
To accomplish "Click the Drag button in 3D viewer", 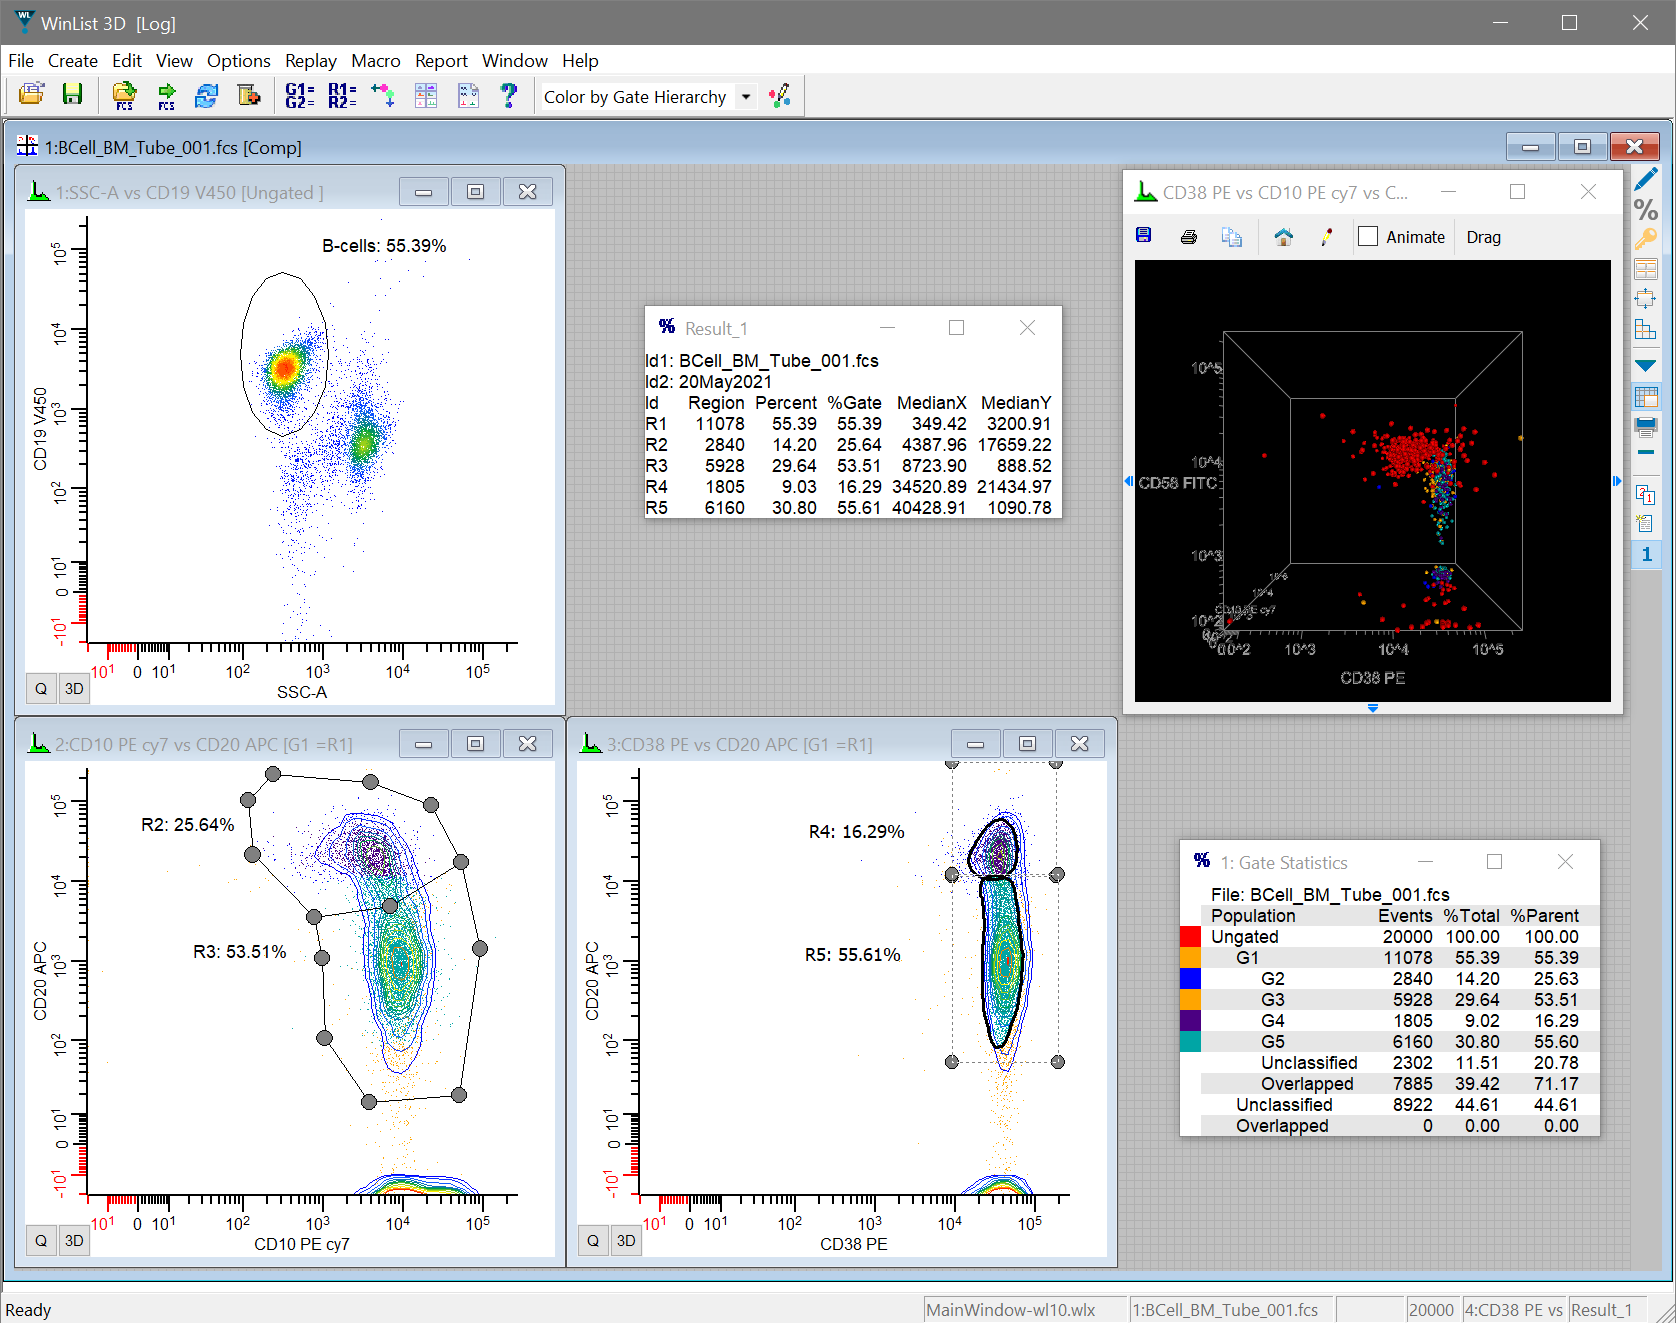I will (1483, 237).
